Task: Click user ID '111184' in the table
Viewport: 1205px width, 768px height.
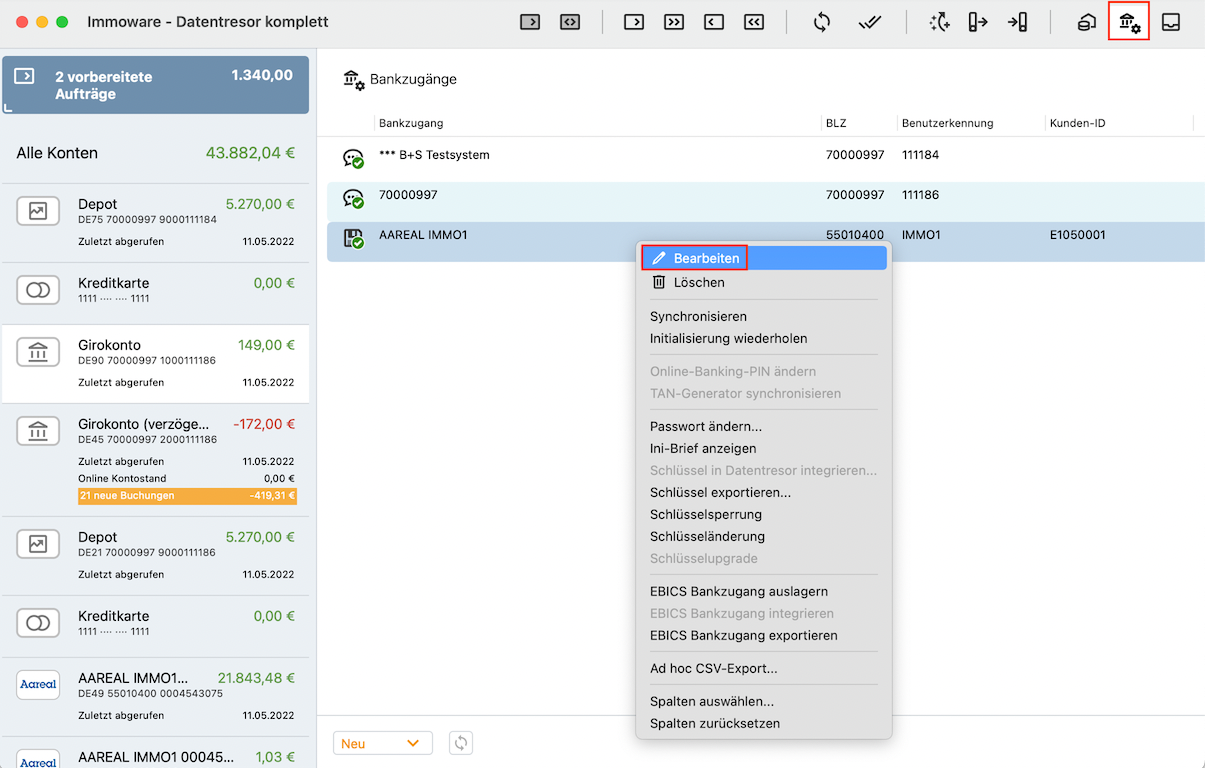Action: click(920, 155)
